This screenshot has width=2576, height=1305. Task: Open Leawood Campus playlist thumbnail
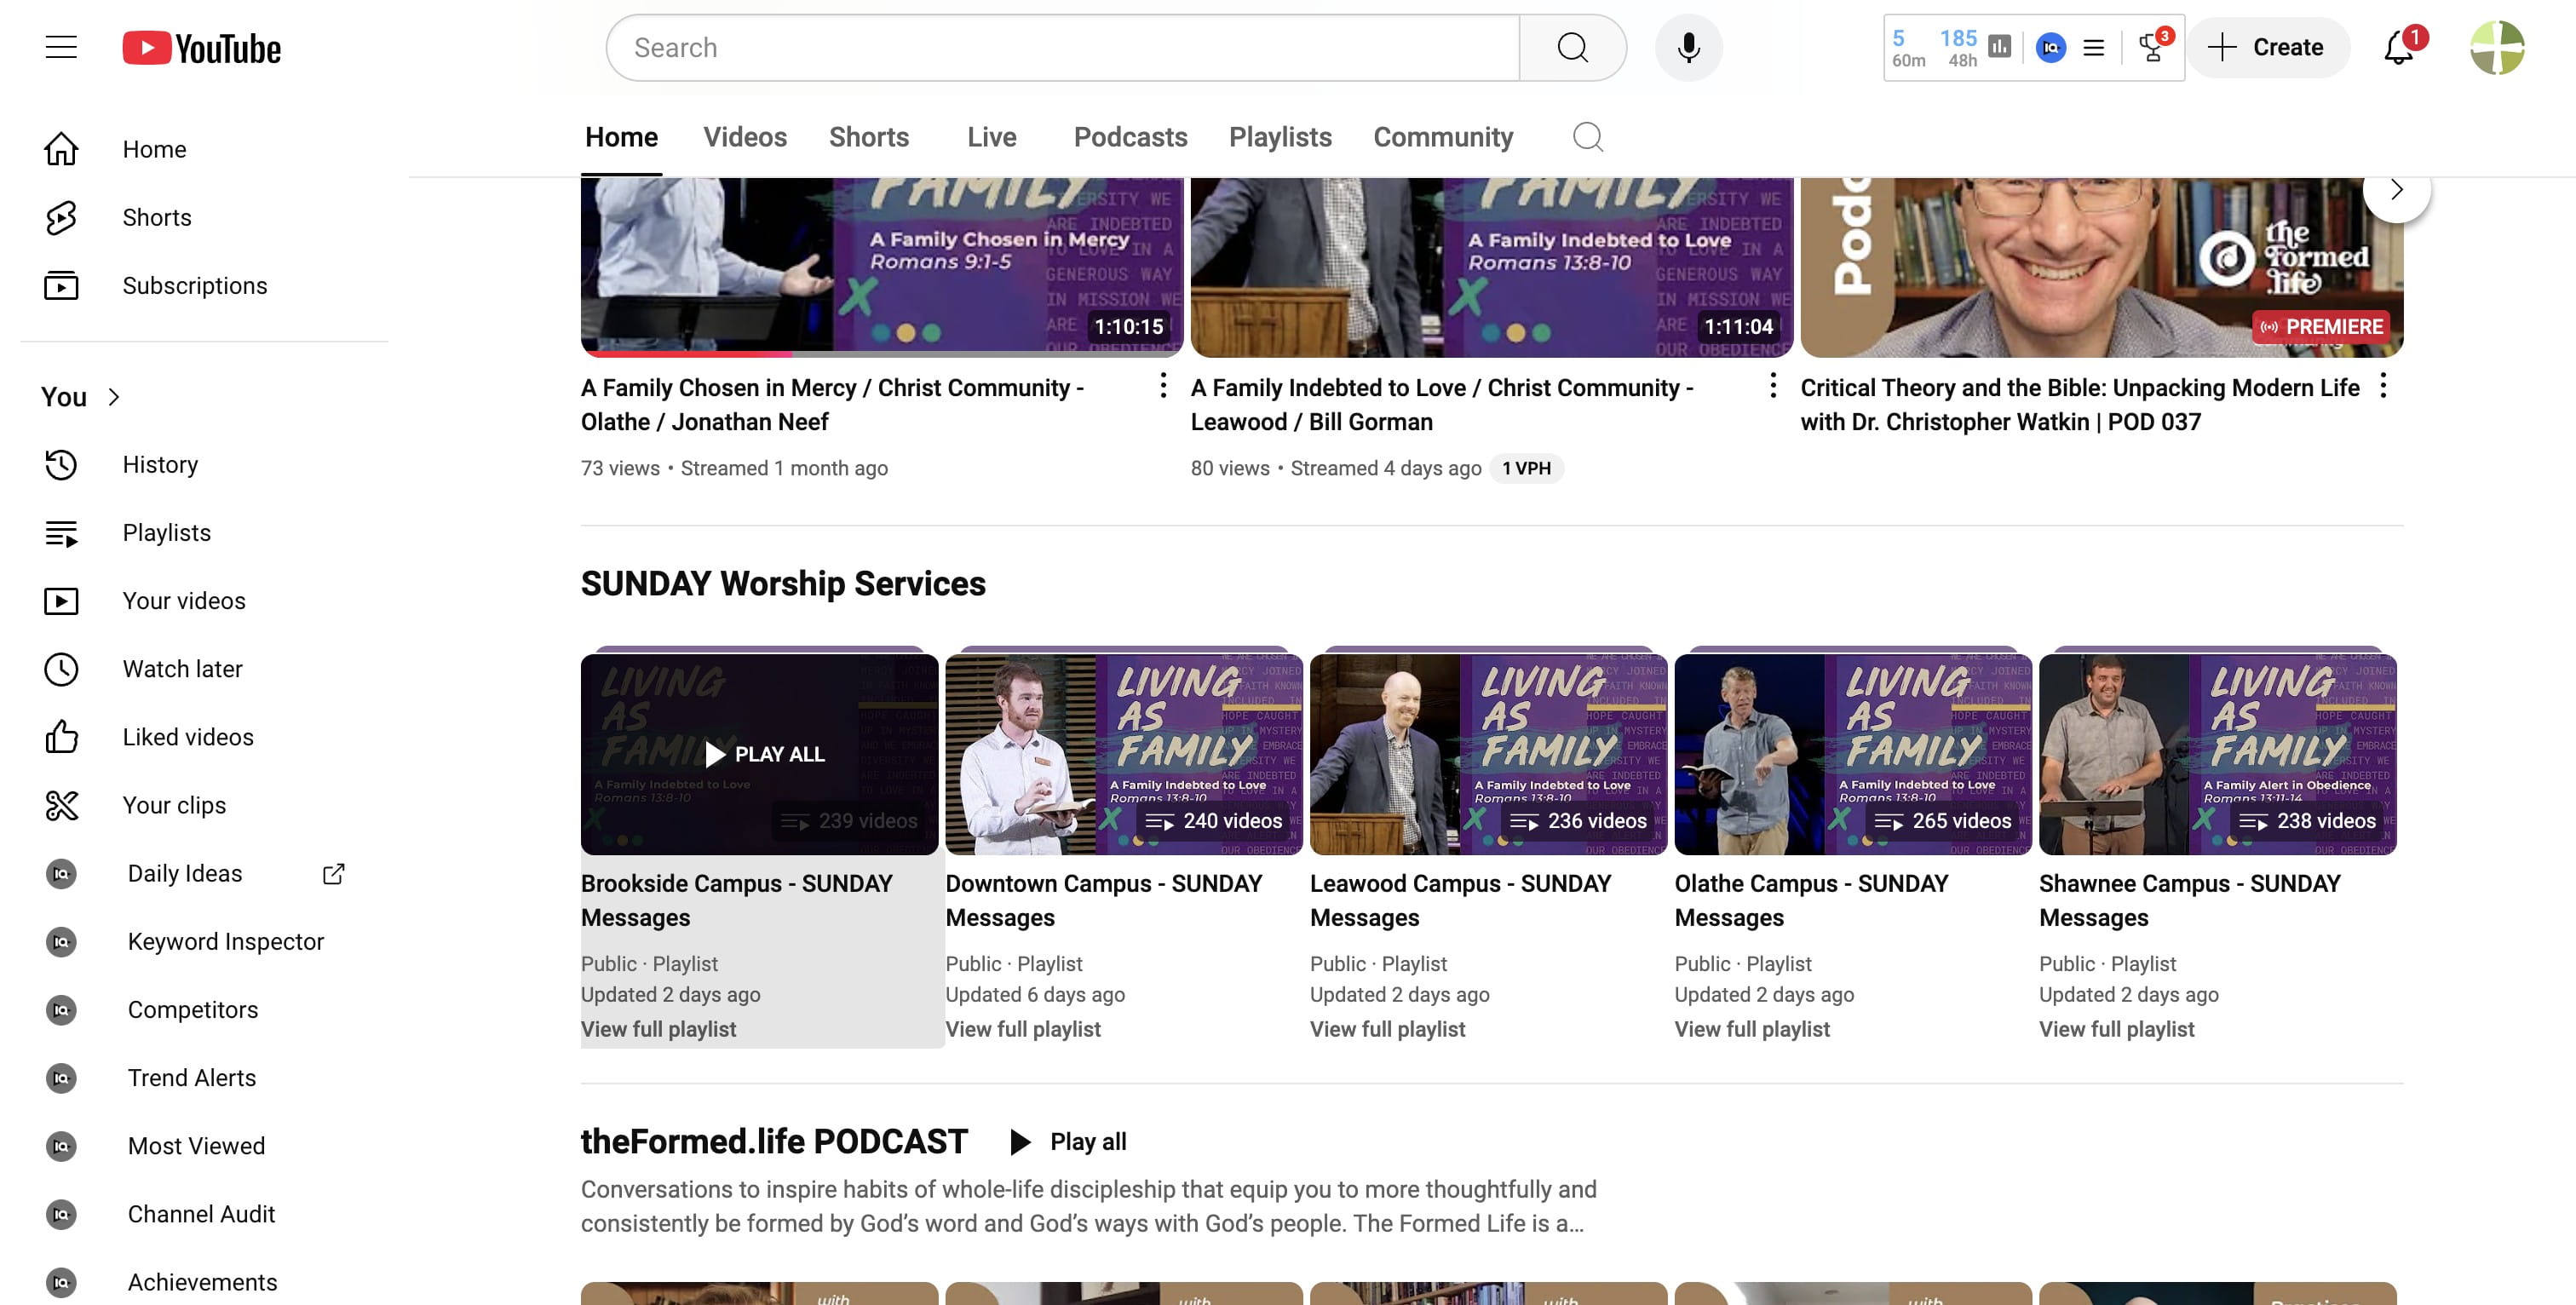coord(1488,754)
